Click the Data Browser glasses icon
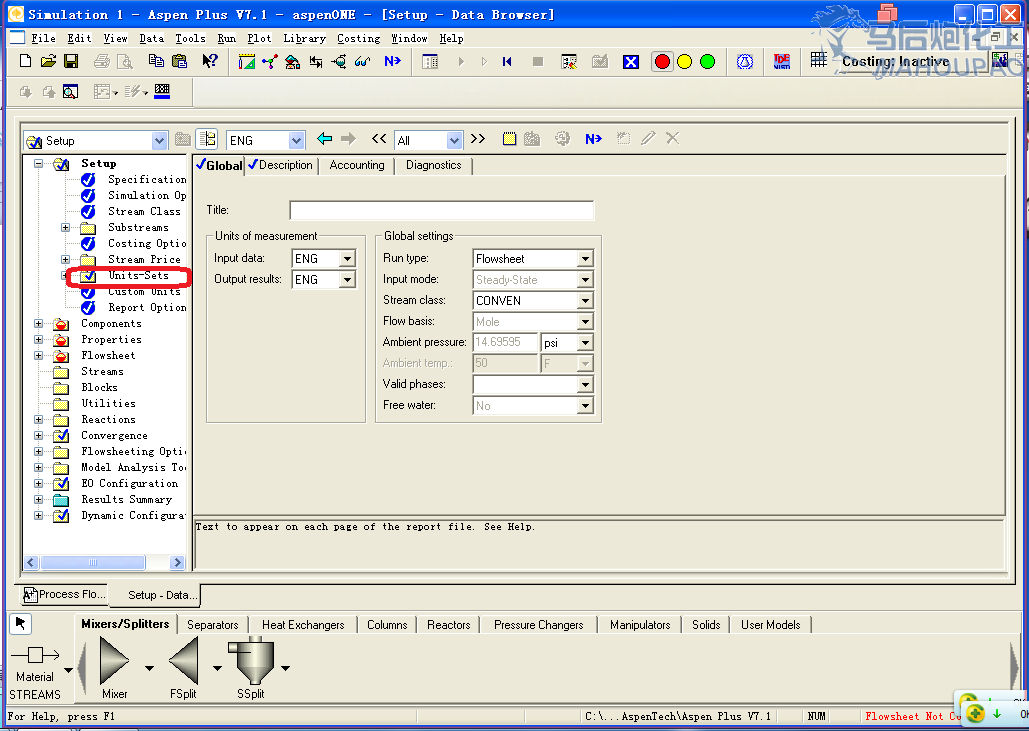Viewport: 1029px width, 731px height. coord(362,62)
